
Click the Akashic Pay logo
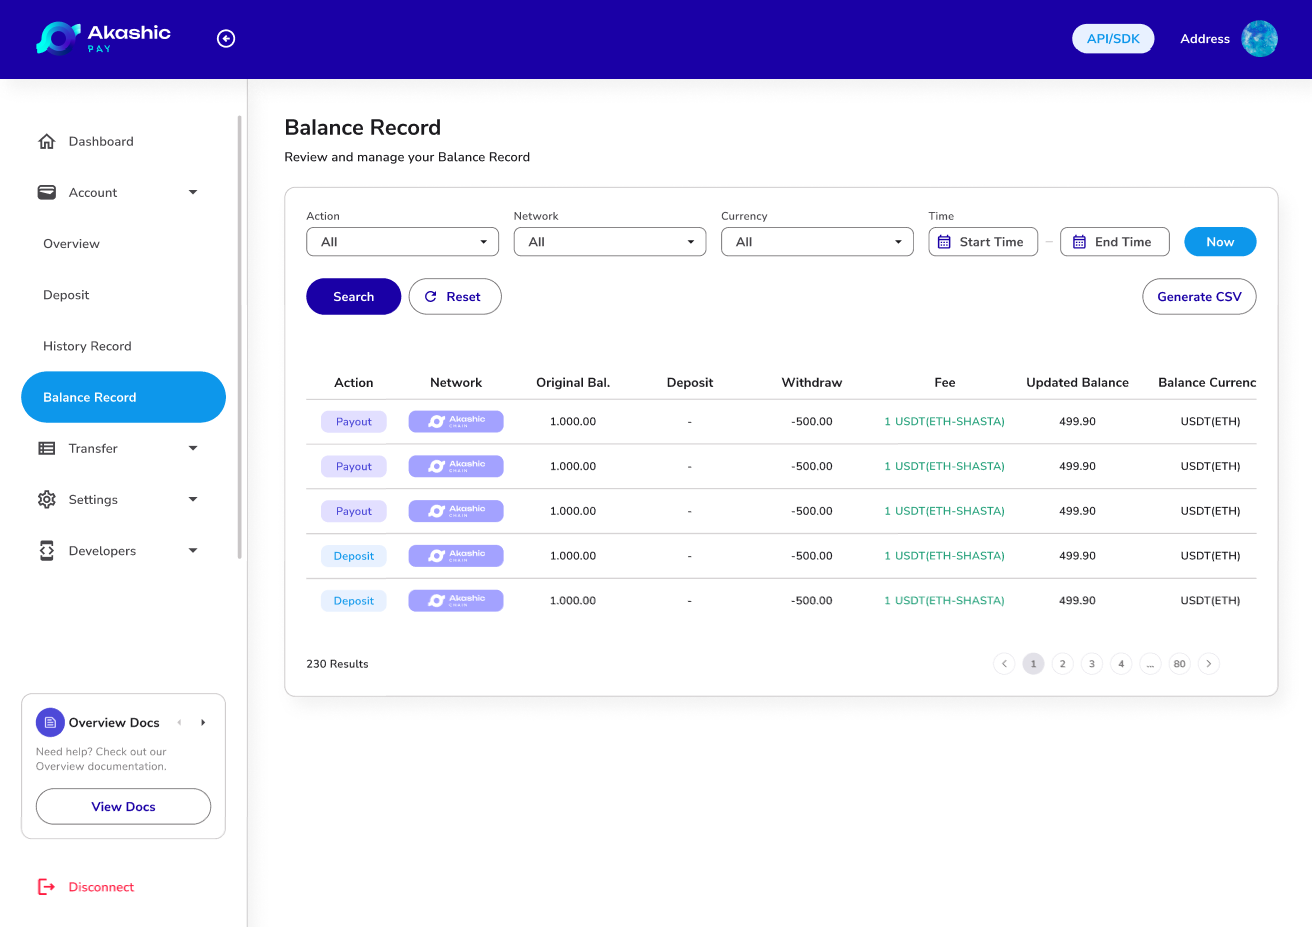coord(103,38)
